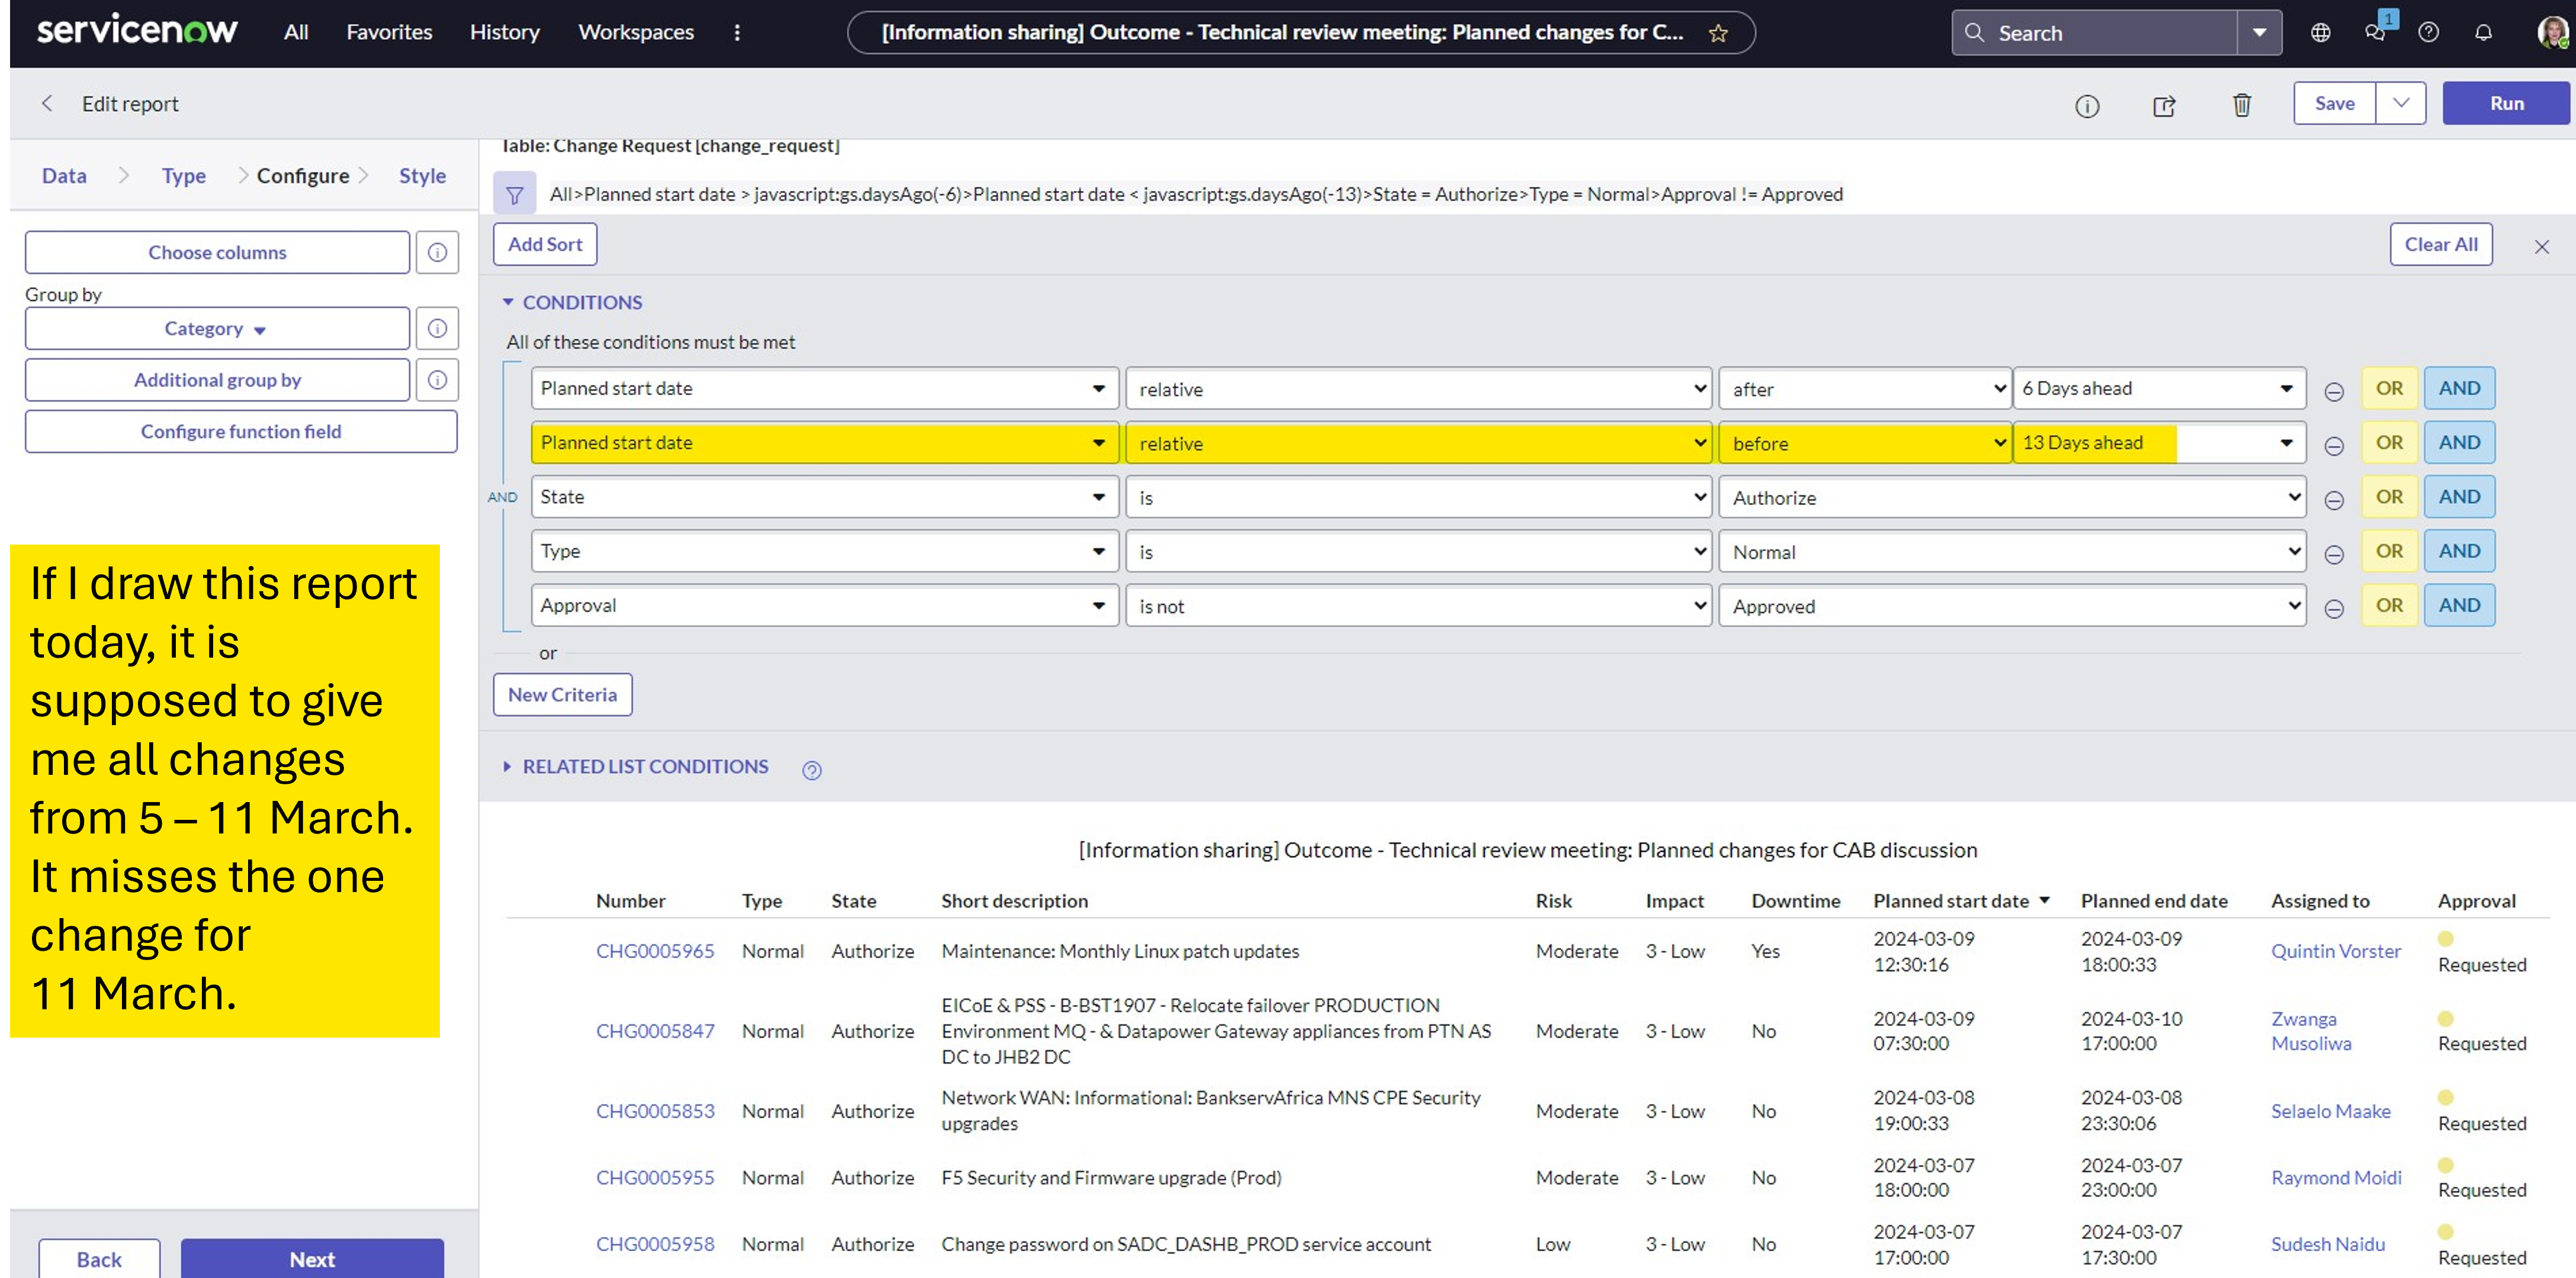Delete report with trash icon
This screenshot has width=2576, height=1278.
coord(2242,105)
